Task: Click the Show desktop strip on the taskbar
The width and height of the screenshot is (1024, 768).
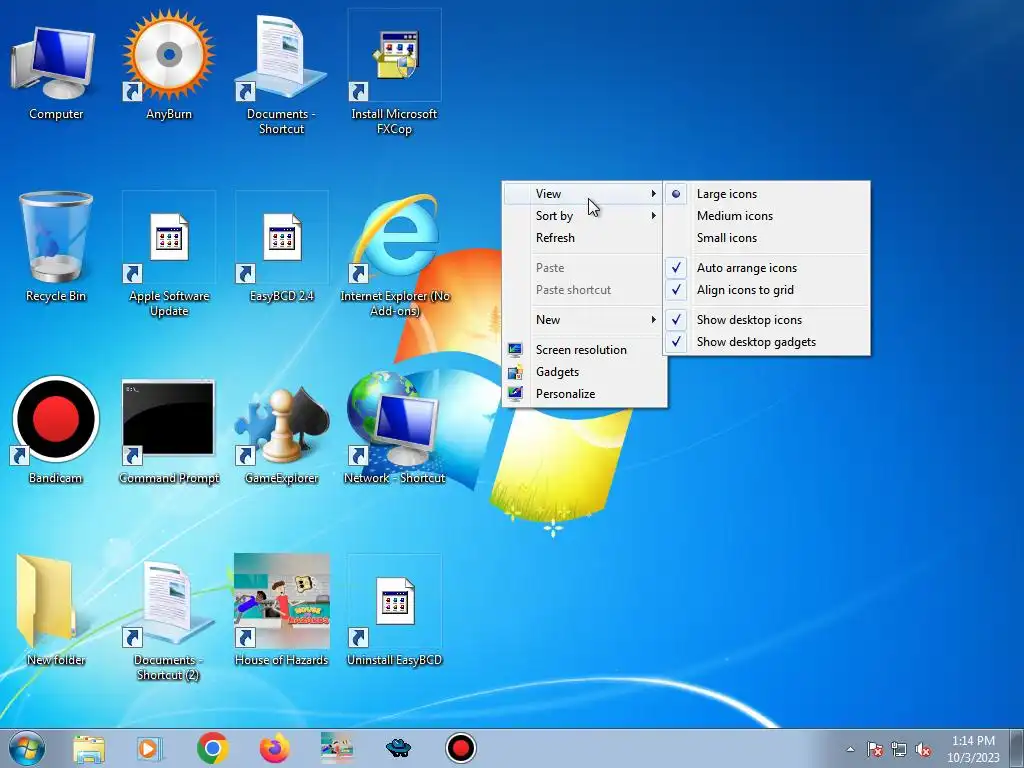Action: point(1017,748)
